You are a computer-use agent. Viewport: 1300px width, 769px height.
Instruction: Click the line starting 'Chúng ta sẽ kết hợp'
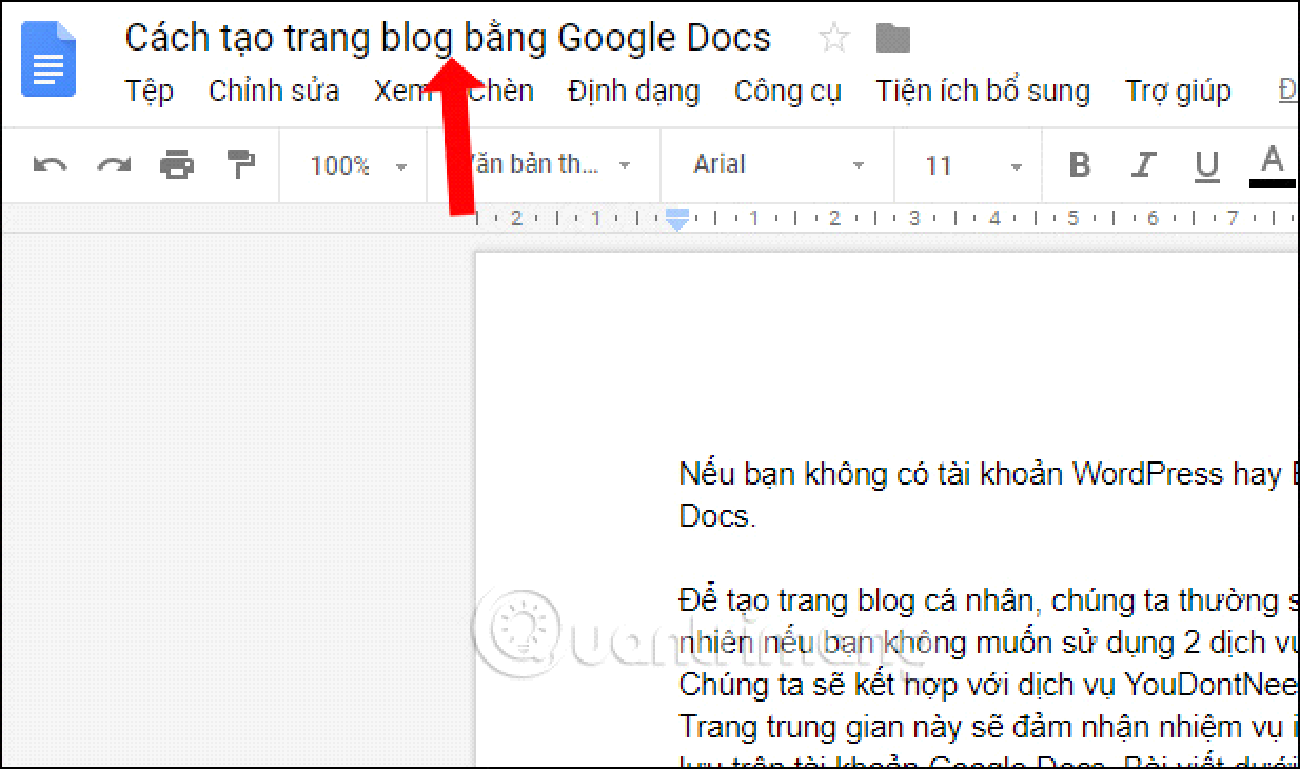[x=989, y=684]
